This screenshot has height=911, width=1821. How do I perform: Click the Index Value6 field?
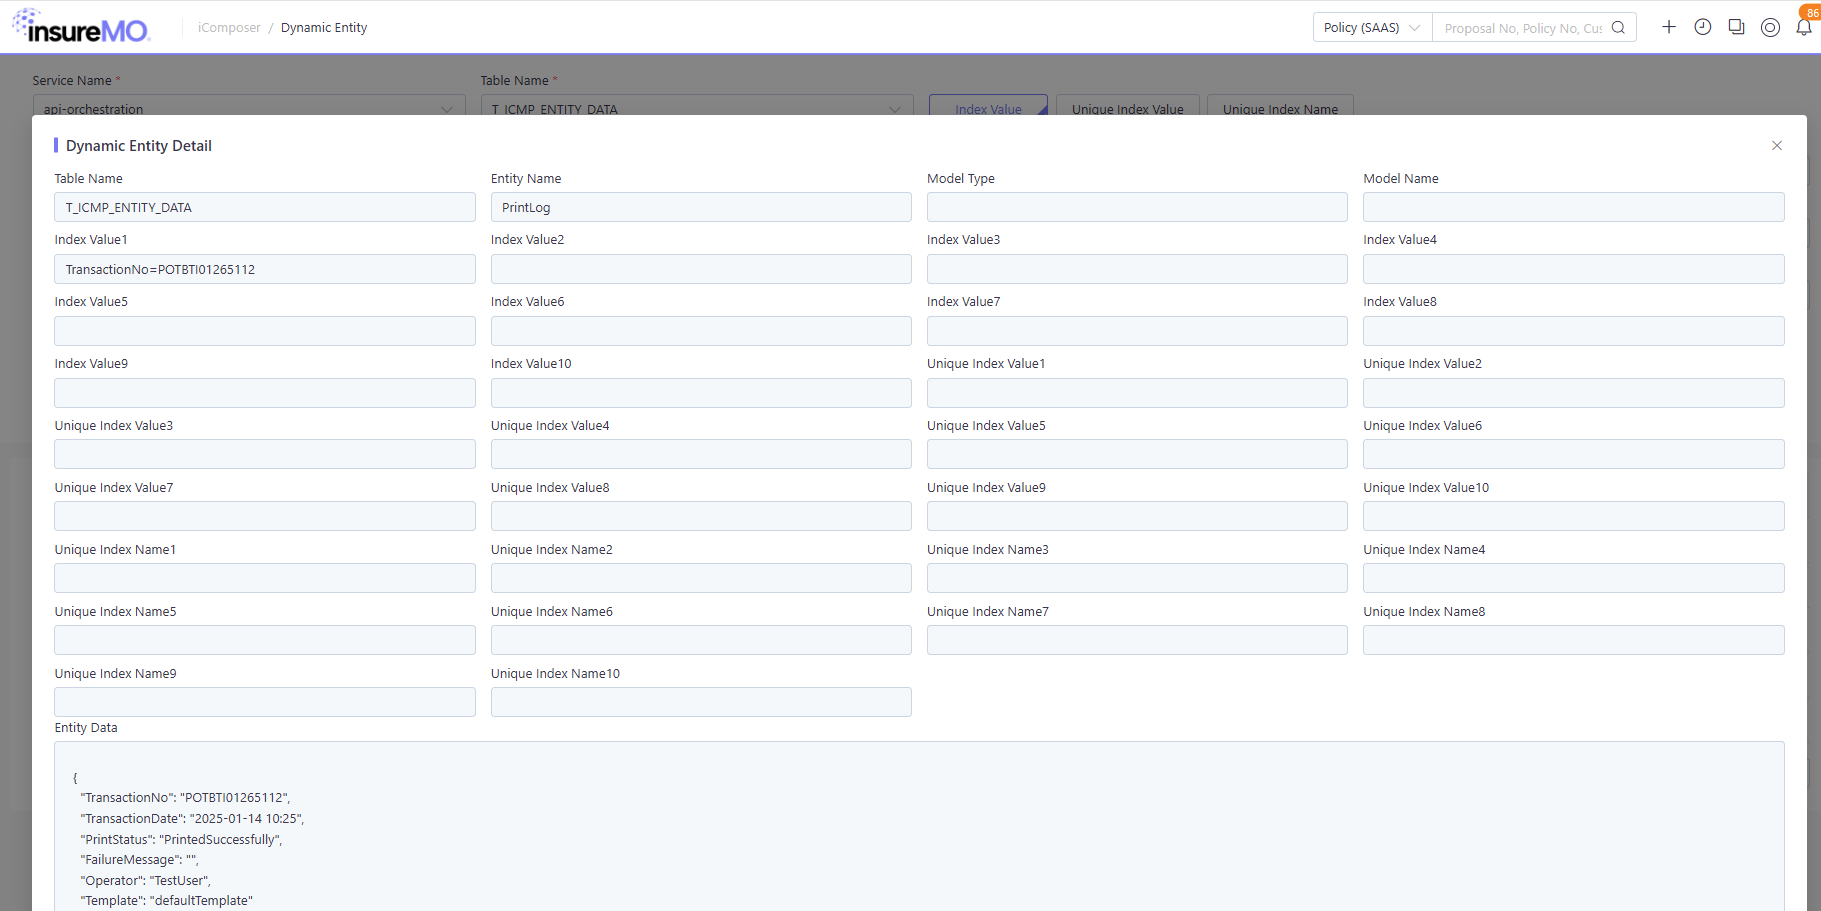pos(701,331)
